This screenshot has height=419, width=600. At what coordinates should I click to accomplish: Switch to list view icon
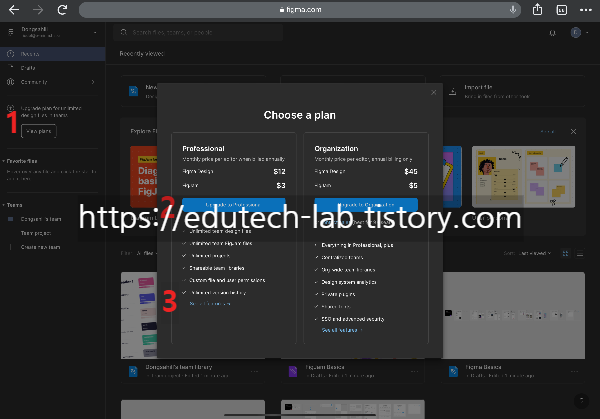(x=580, y=253)
